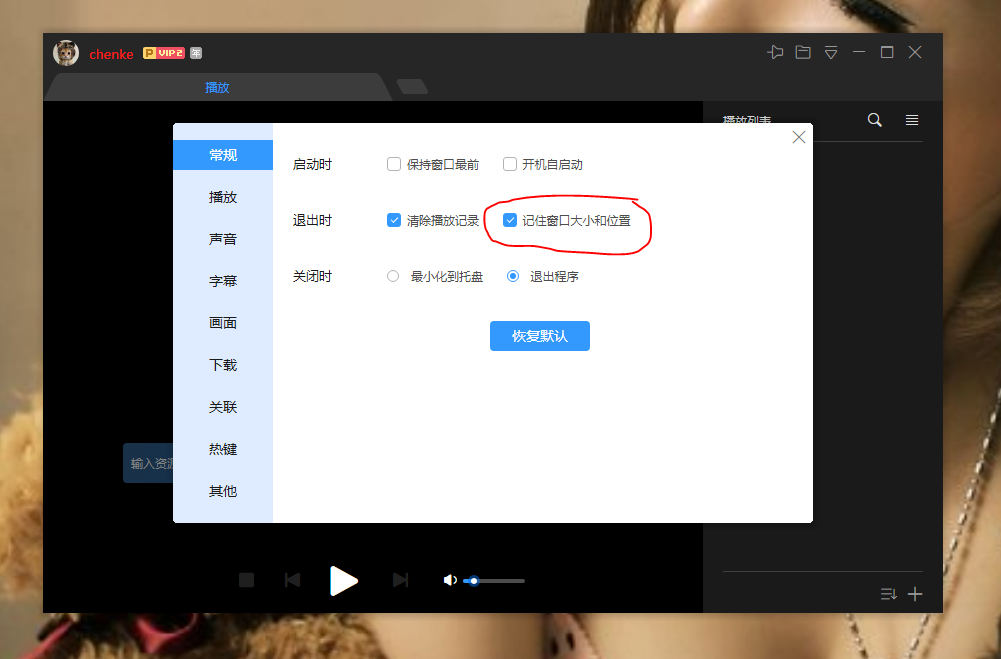The width and height of the screenshot is (1001, 659).
Task: Click the plus icon to add to playlist
Action: (x=915, y=594)
